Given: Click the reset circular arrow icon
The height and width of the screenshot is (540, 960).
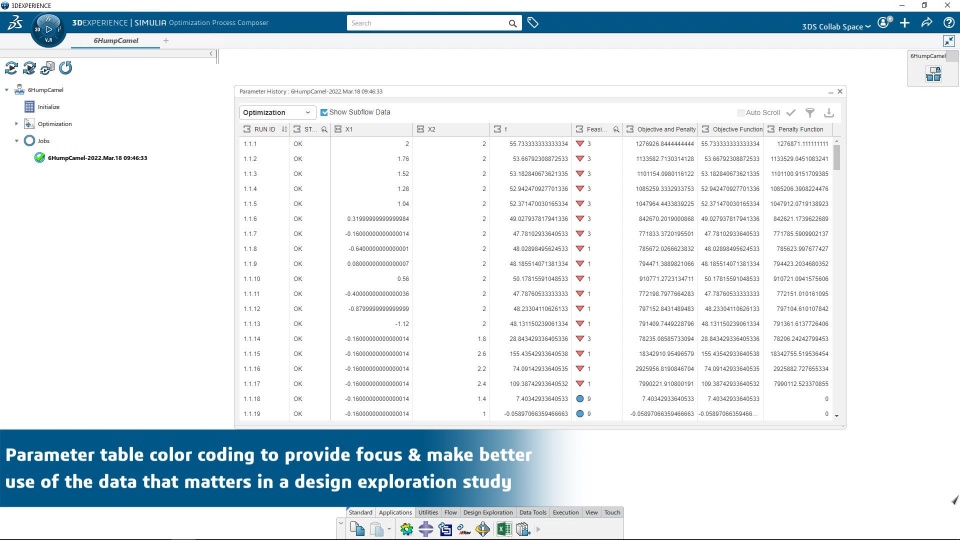Looking at the screenshot, I should [66, 68].
